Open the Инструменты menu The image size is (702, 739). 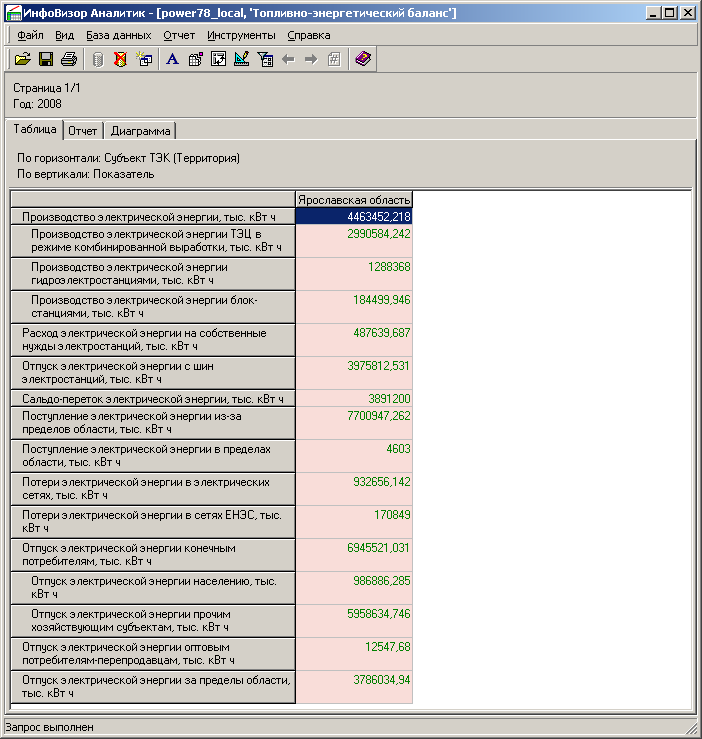coord(241,35)
